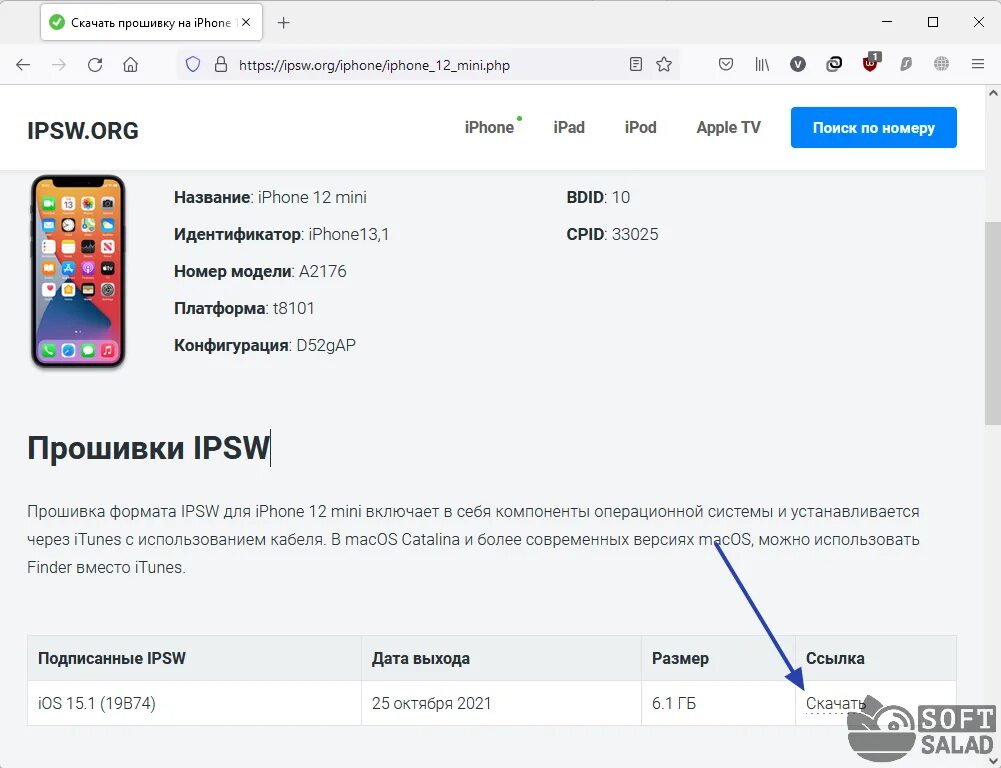The width and height of the screenshot is (1001, 768).
Task: Open a new browser tab
Action: coord(283,23)
